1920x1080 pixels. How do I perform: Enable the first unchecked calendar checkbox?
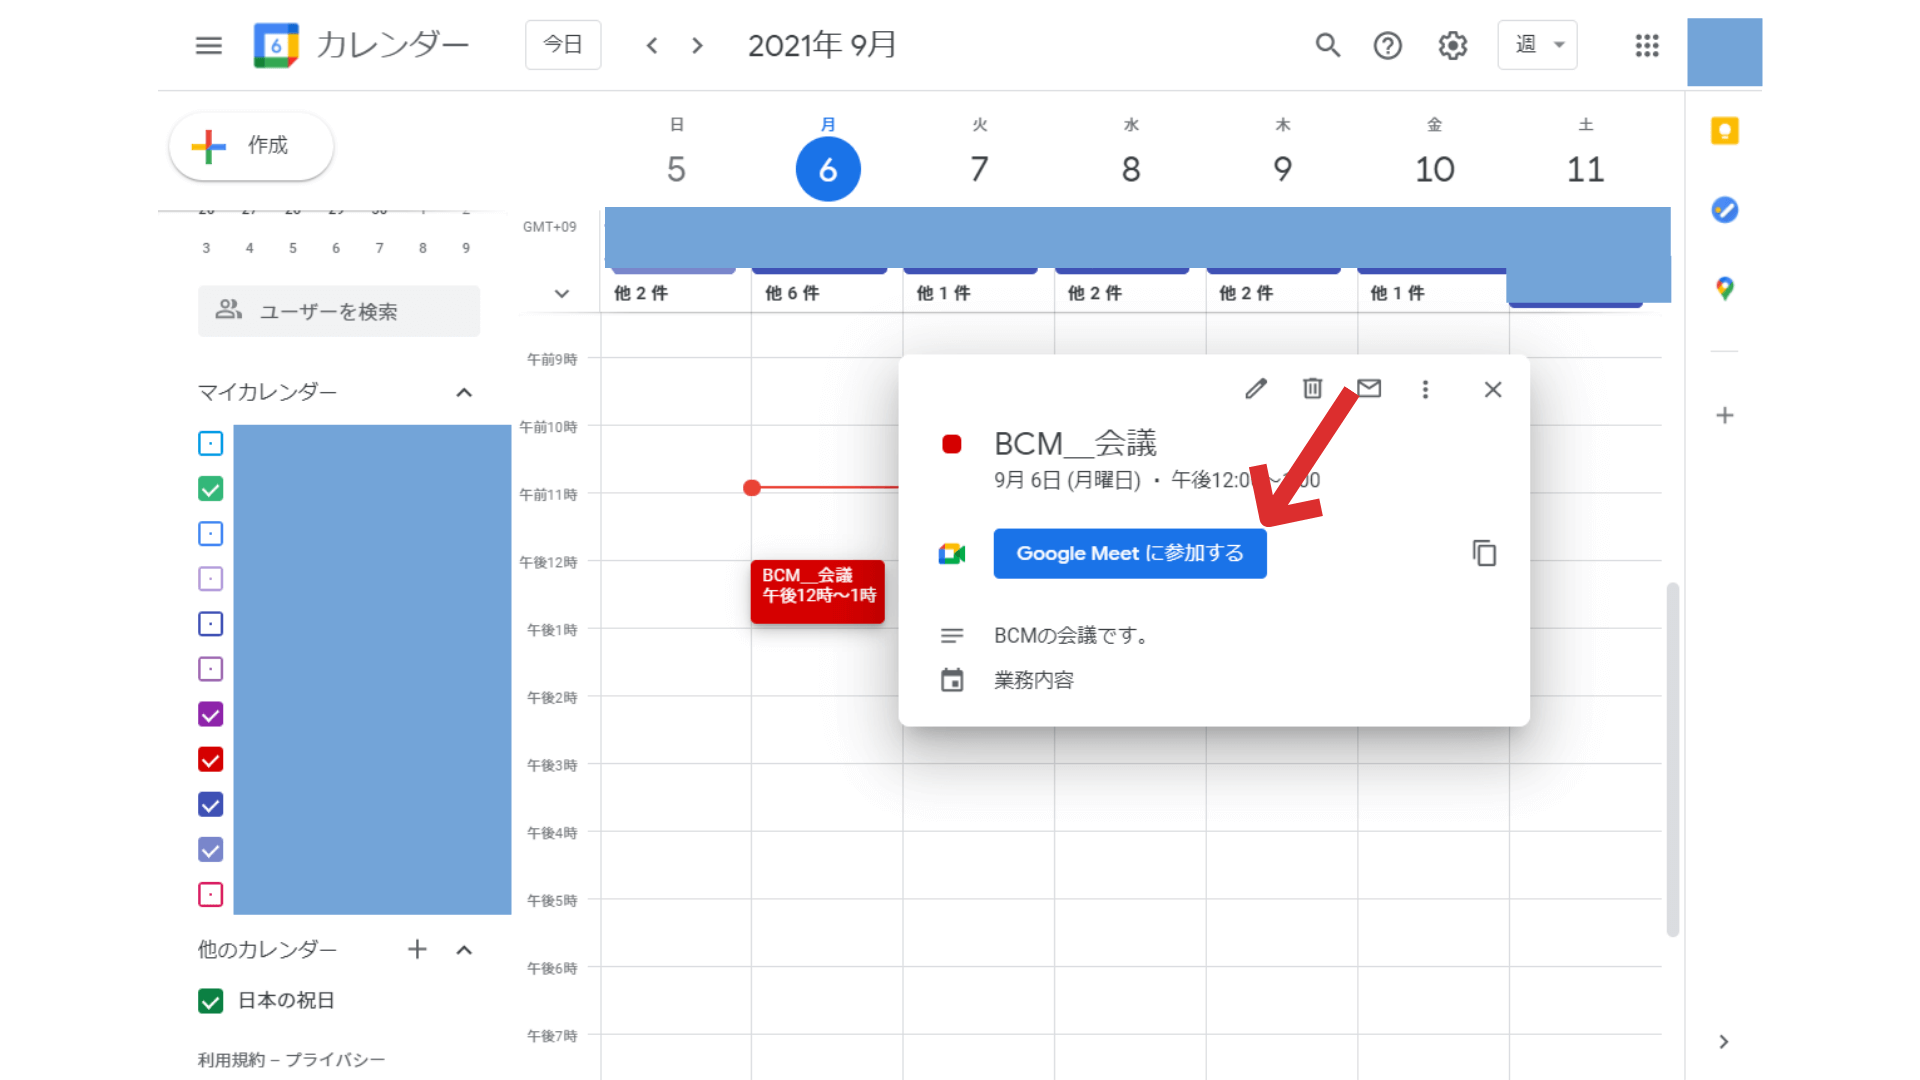[210, 443]
